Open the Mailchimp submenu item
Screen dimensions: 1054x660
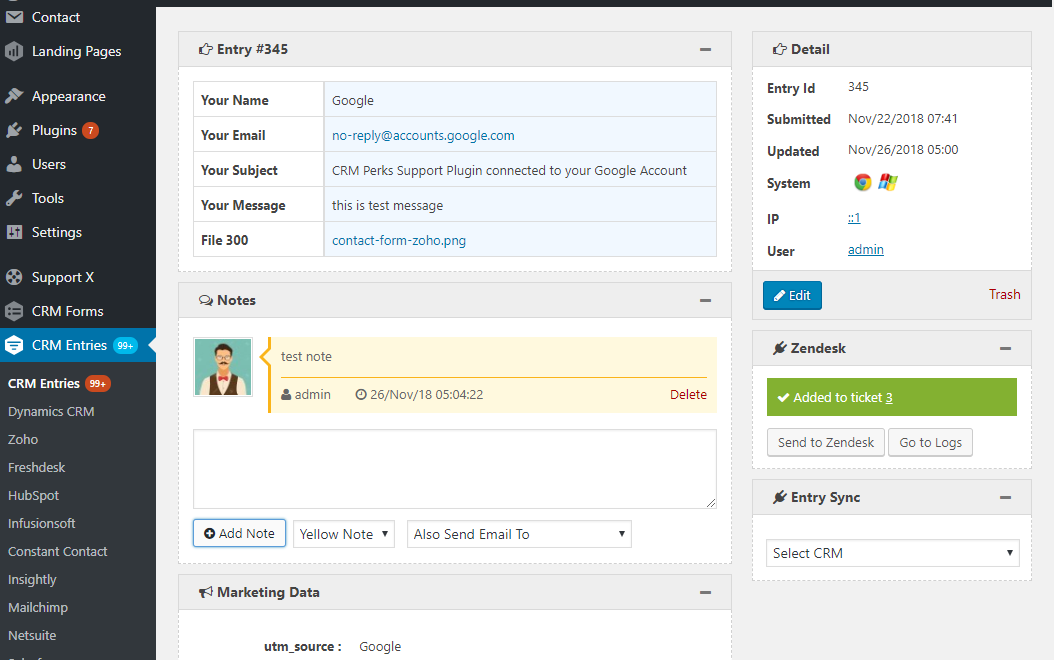pos(38,607)
